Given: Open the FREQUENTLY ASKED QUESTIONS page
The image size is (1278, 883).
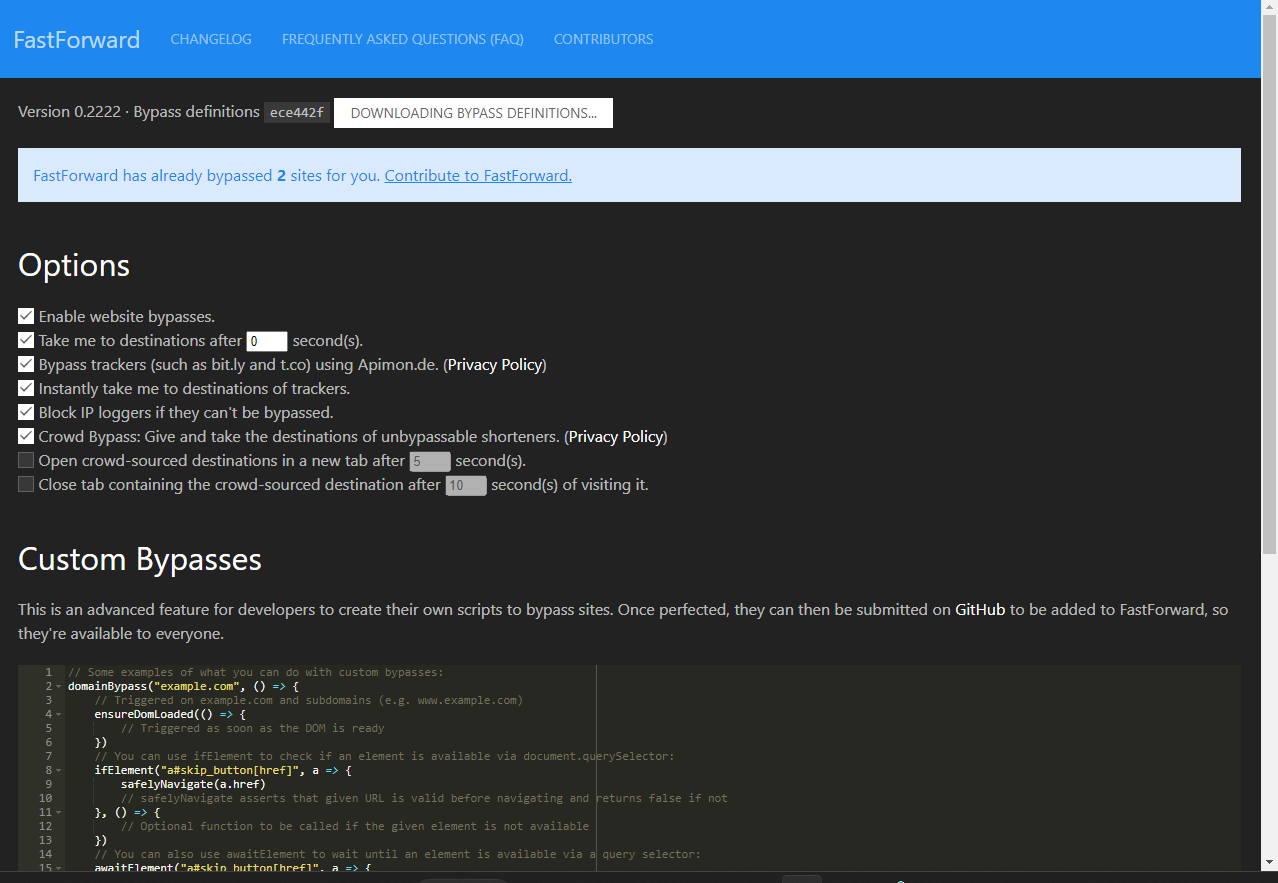Looking at the screenshot, I should click(x=403, y=39).
